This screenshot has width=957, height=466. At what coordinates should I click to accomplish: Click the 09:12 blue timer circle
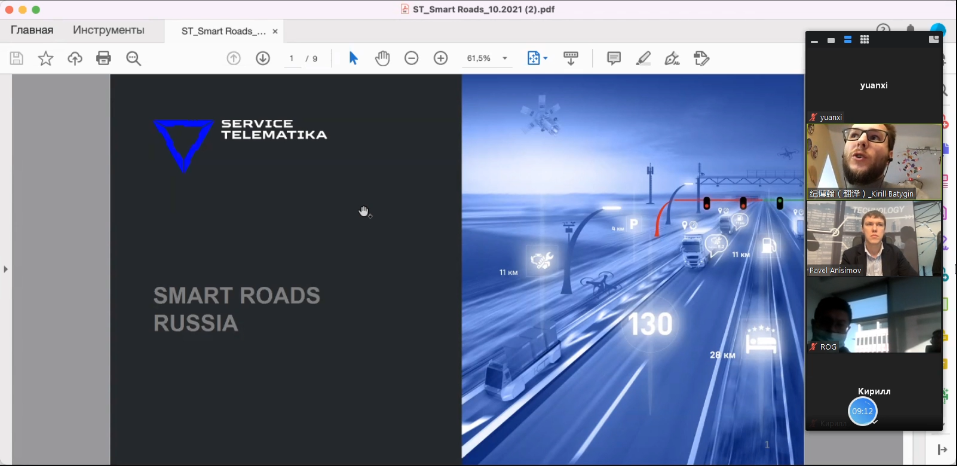863,411
